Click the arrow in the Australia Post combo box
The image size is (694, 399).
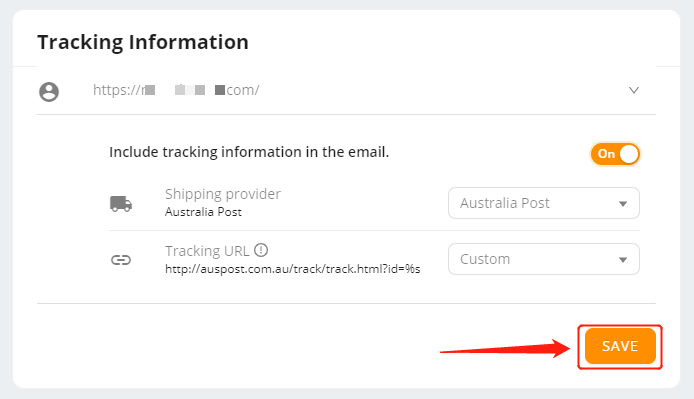click(623, 204)
